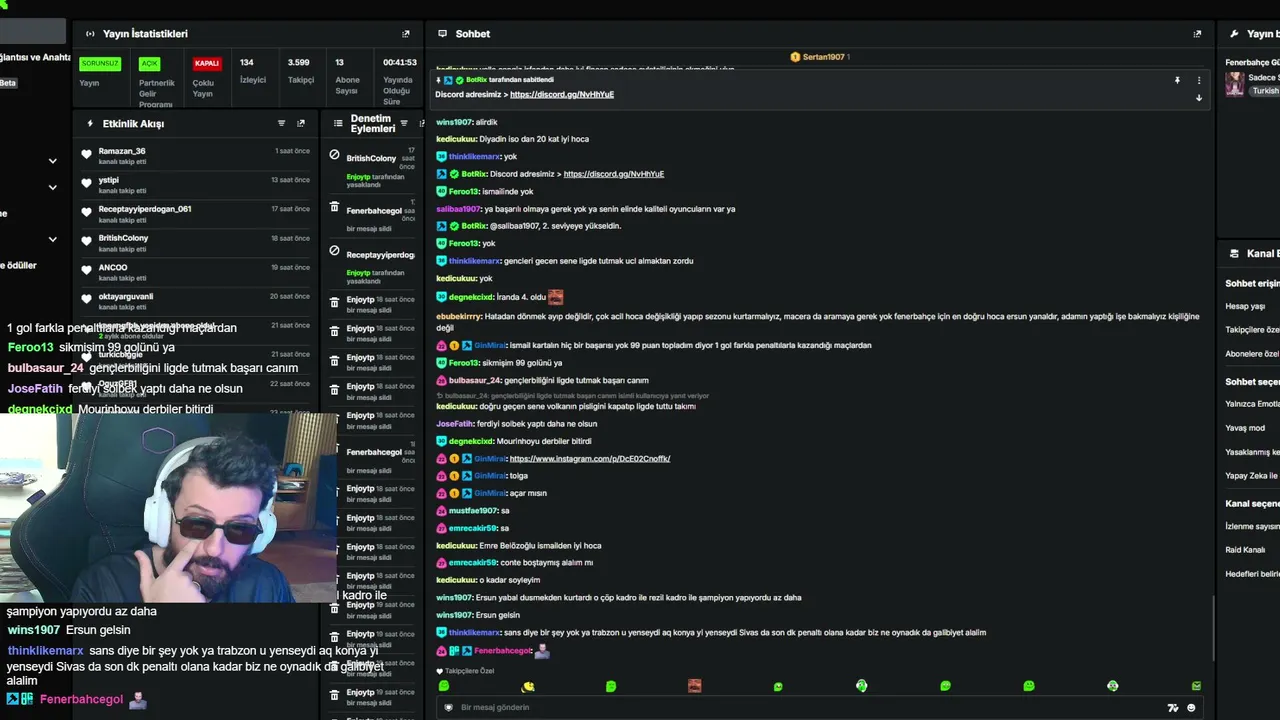This screenshot has height=720, width=1280.
Task: Open BritishColony follow event in activity feed
Action: (196, 243)
